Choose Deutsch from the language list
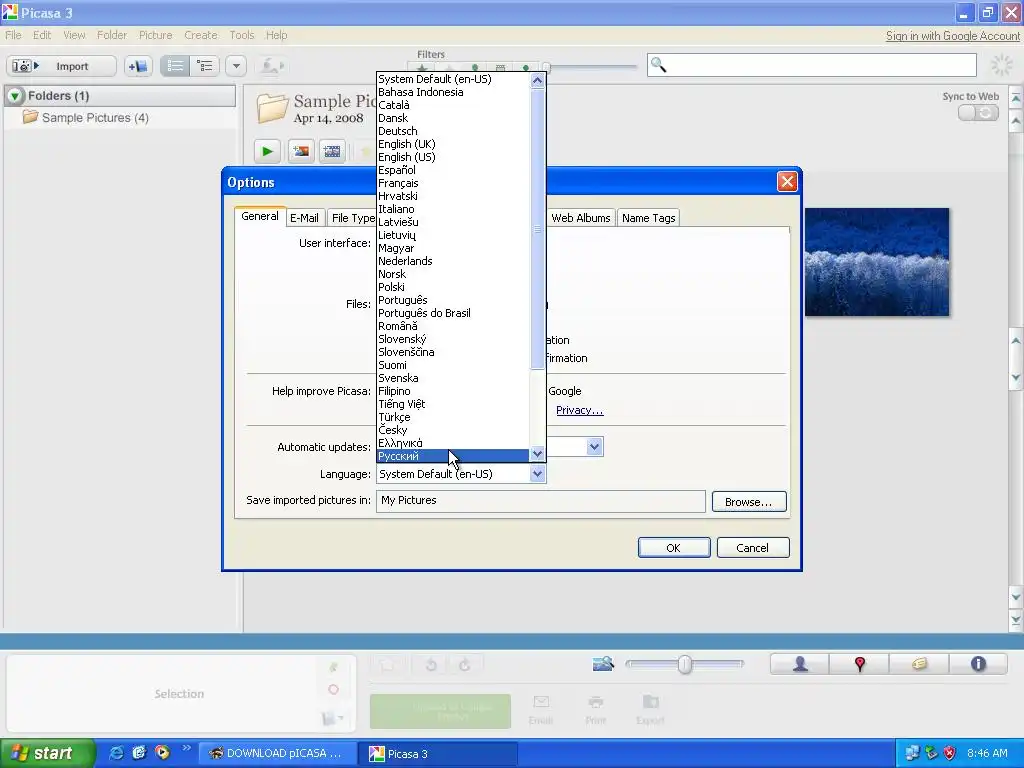The height and width of the screenshot is (768, 1024). coord(453,131)
